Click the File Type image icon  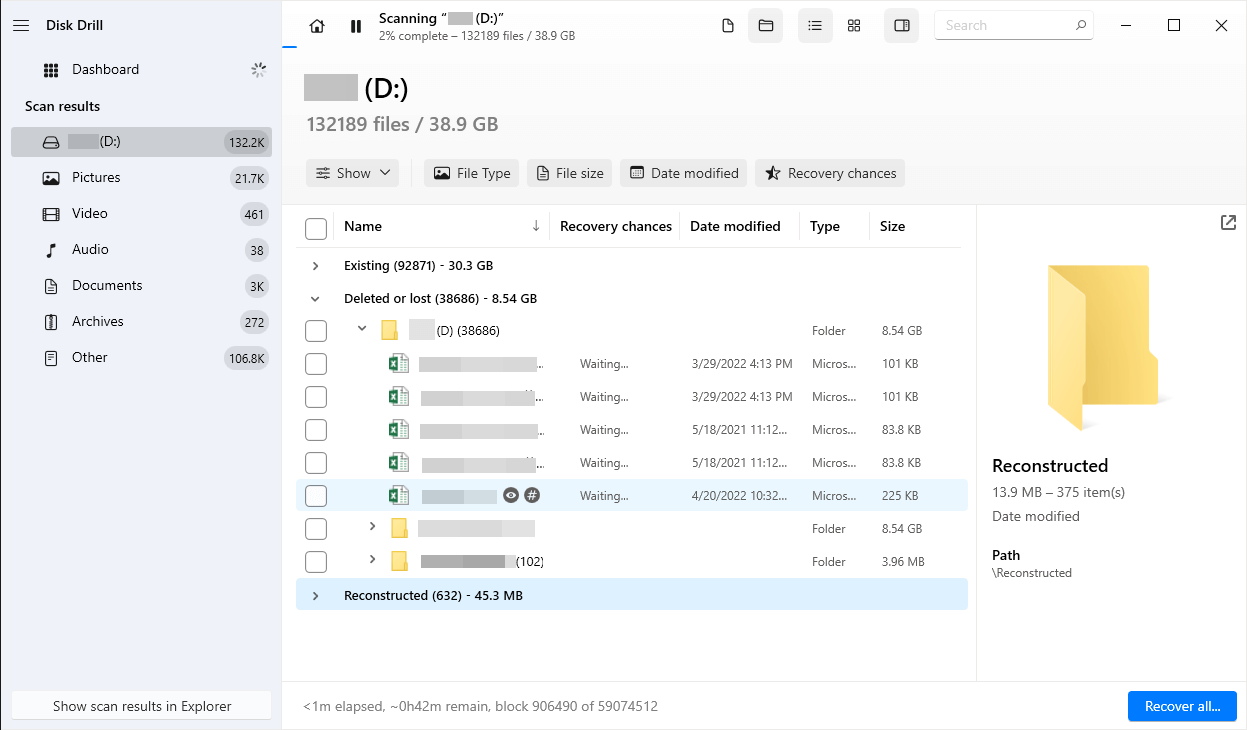[441, 173]
